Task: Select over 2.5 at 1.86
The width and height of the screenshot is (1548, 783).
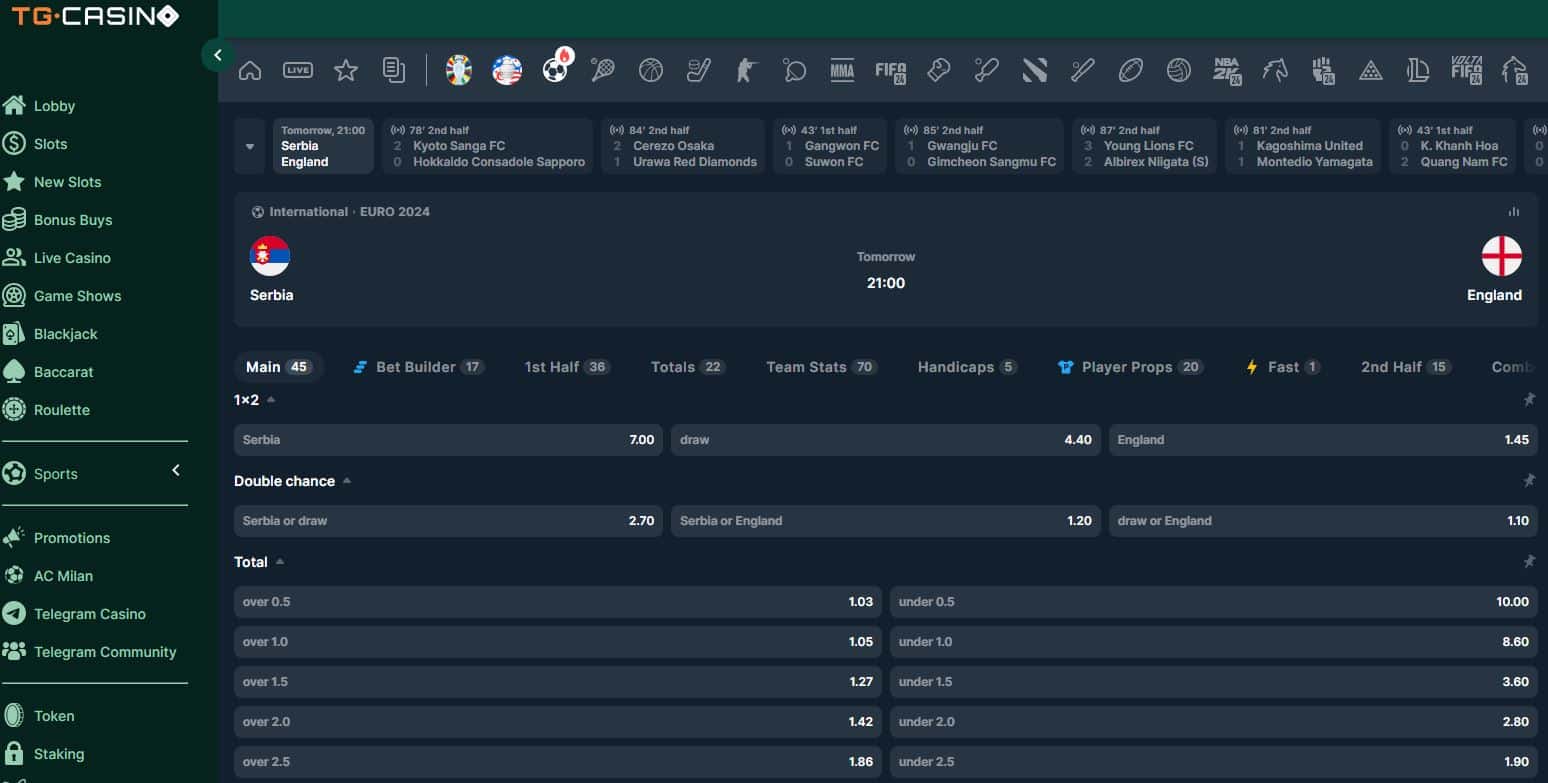Action: coord(558,762)
